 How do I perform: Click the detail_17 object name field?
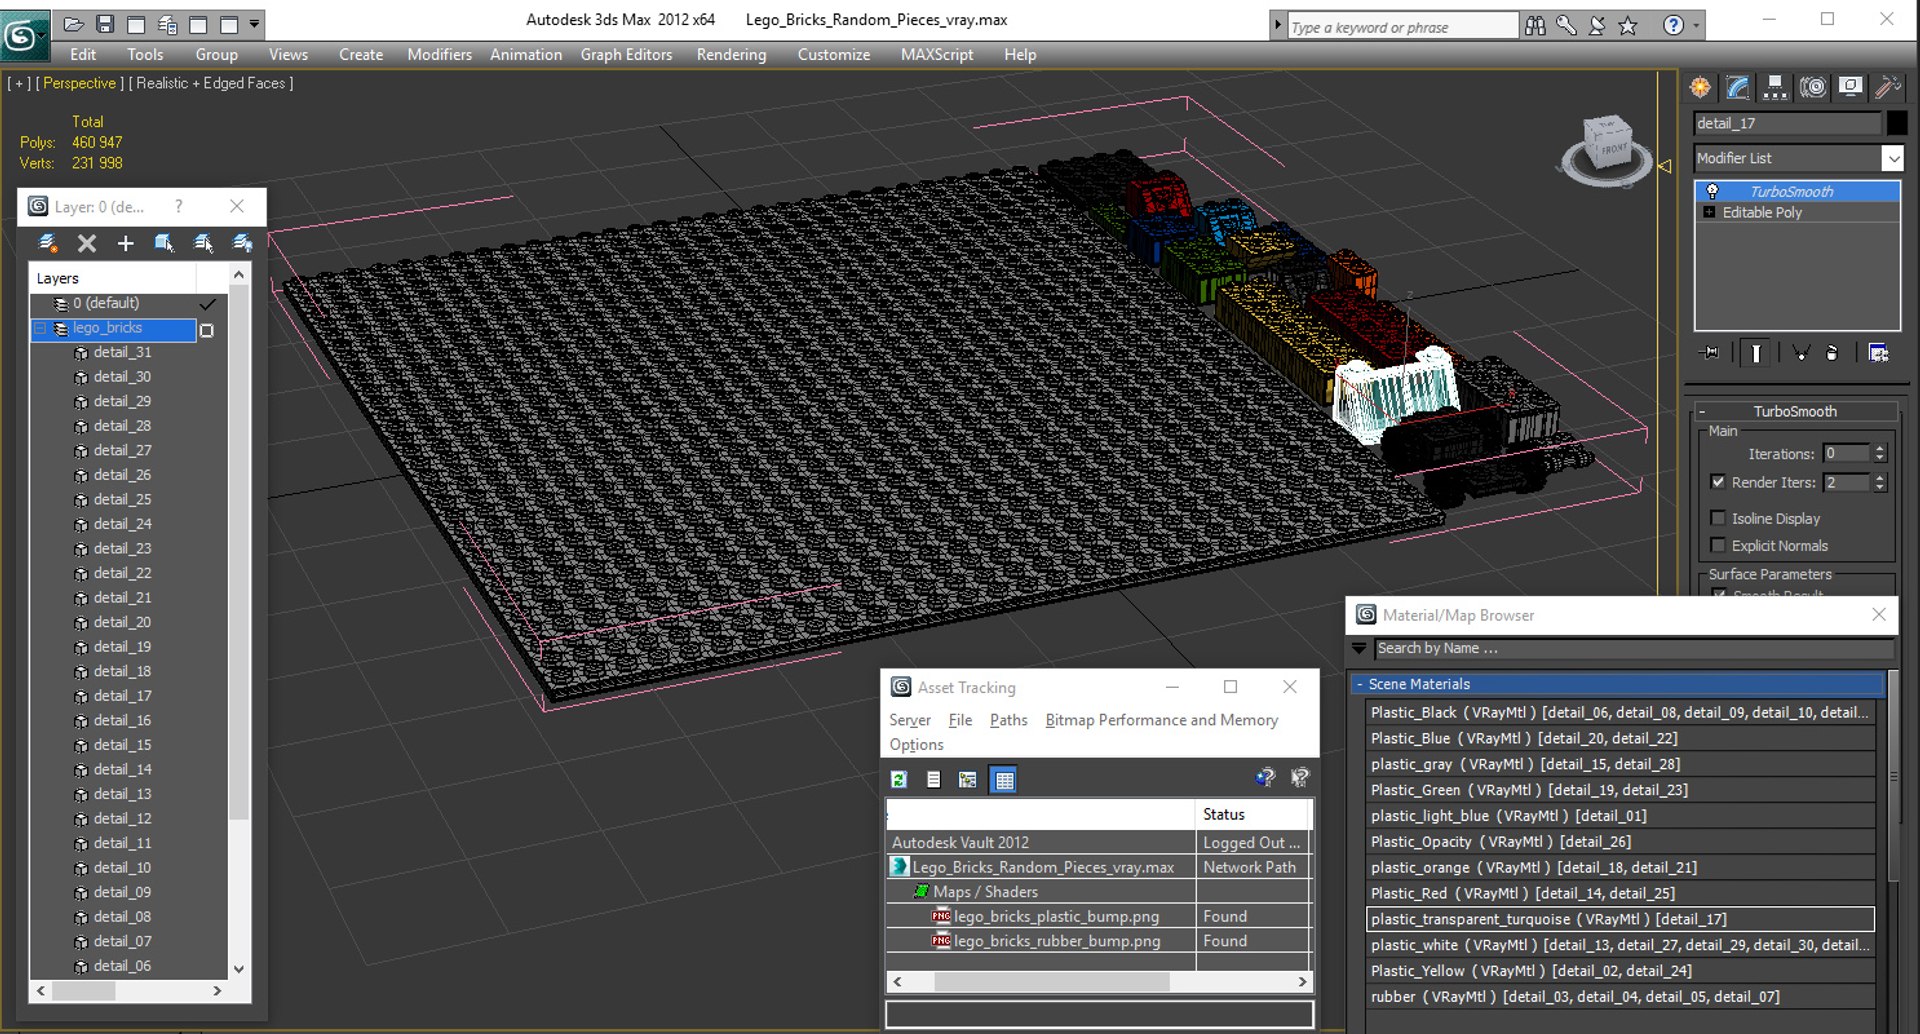[x=1787, y=123]
